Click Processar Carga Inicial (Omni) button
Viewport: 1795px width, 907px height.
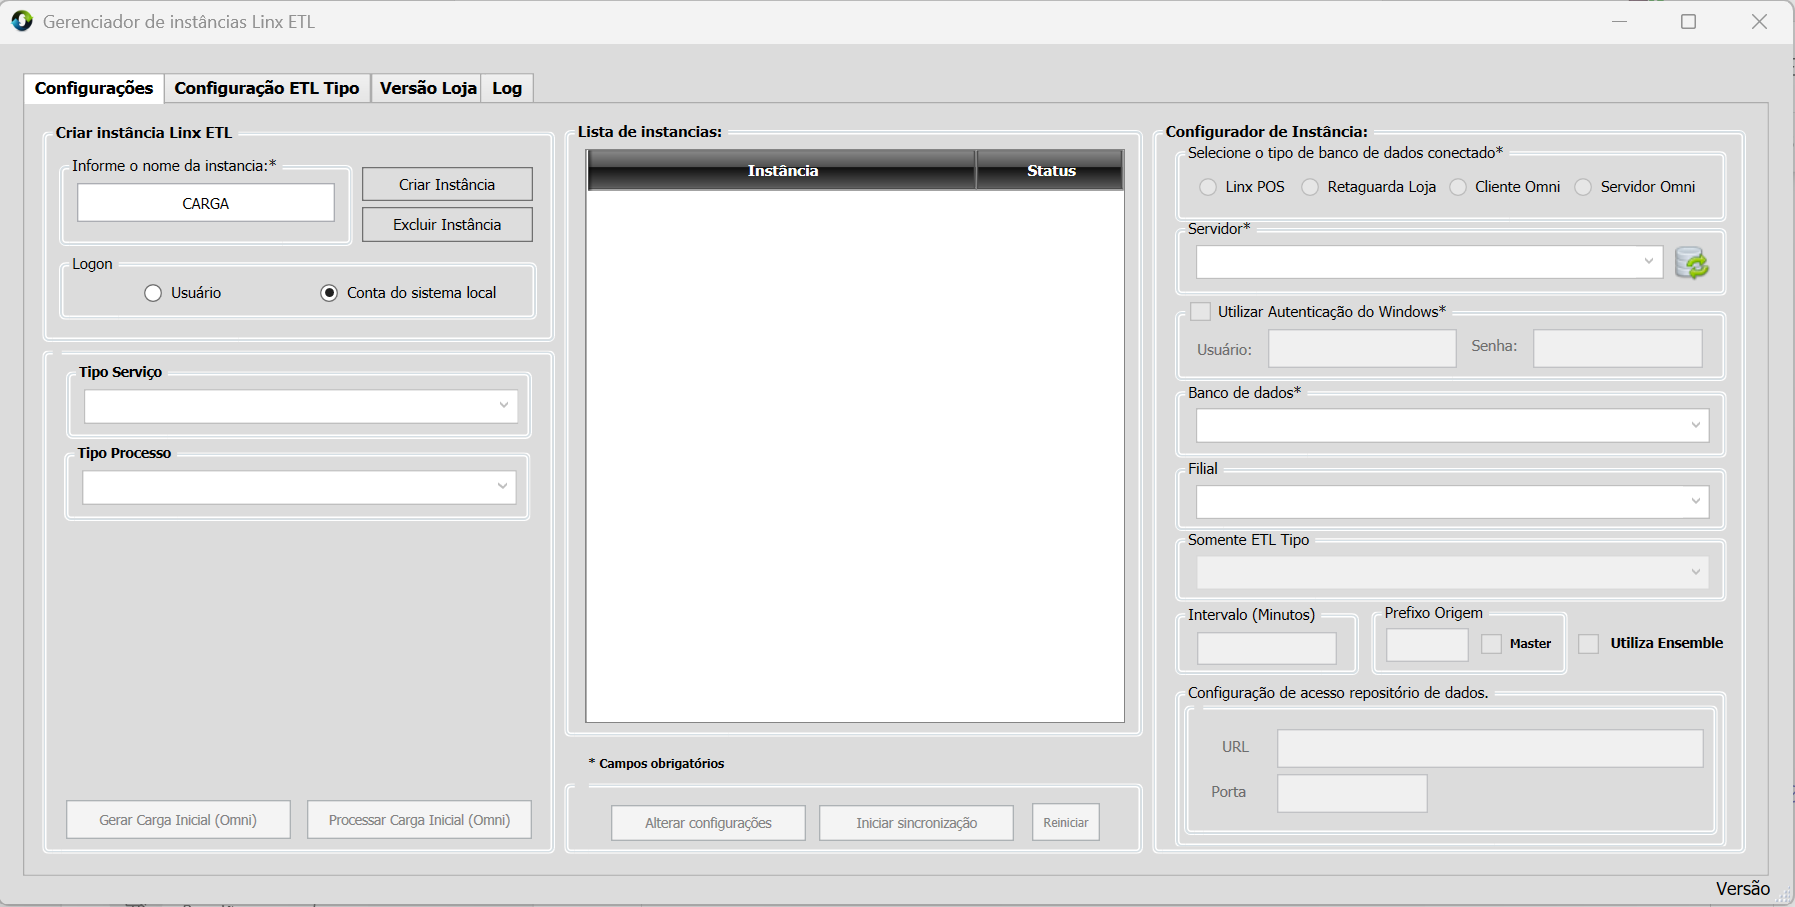(419, 820)
